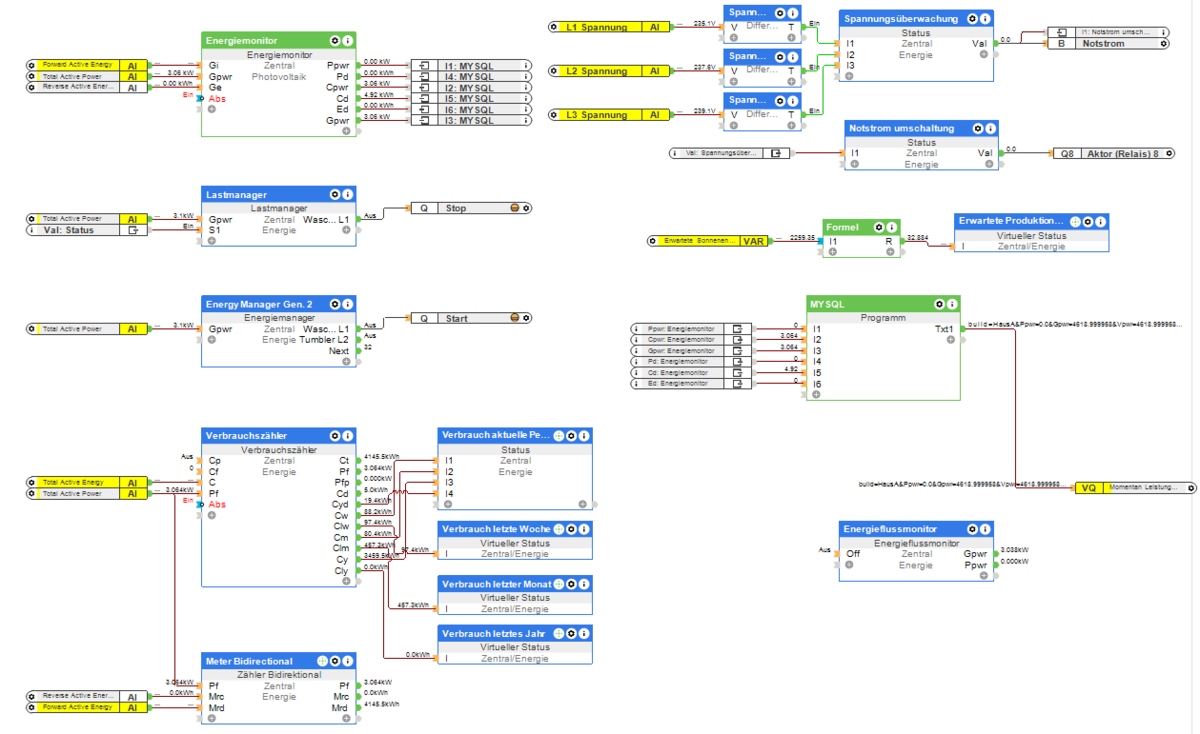
Task: Toggle orange status indicator on Q Stop output
Action: (515, 208)
